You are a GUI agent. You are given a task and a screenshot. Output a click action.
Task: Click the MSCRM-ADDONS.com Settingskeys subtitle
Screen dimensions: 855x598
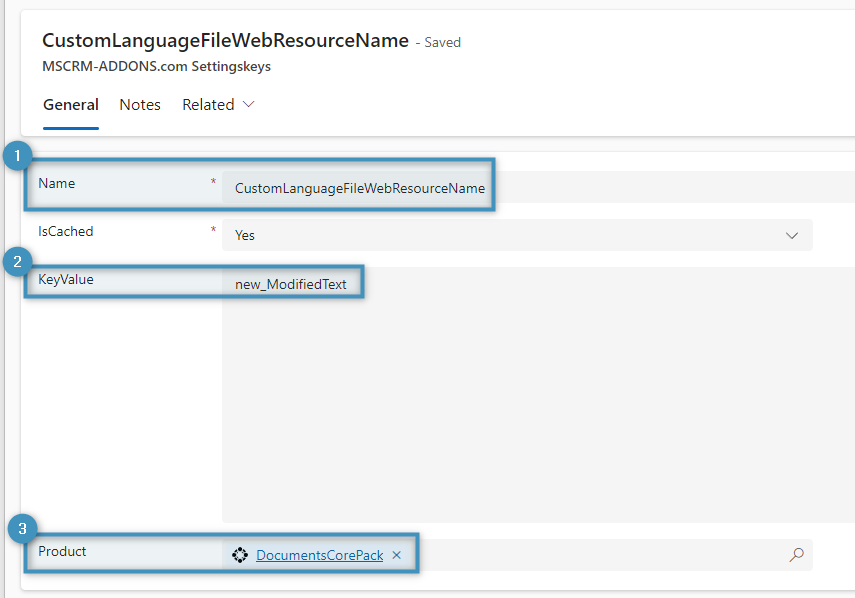pyautogui.click(x=156, y=67)
